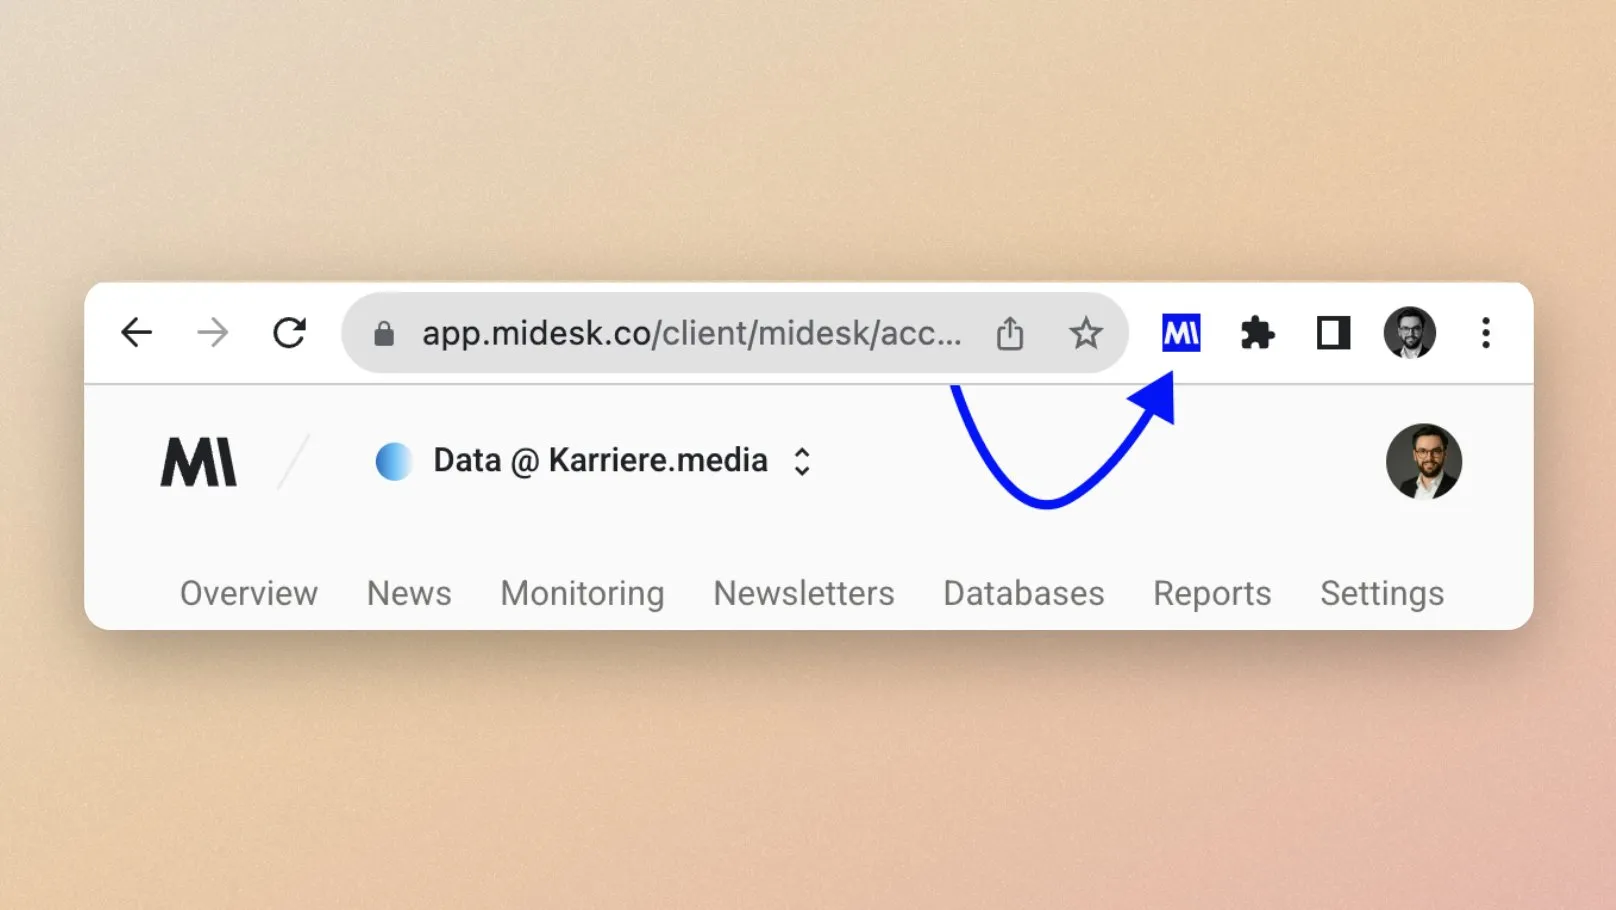Click the browser back arrow

point(136,332)
